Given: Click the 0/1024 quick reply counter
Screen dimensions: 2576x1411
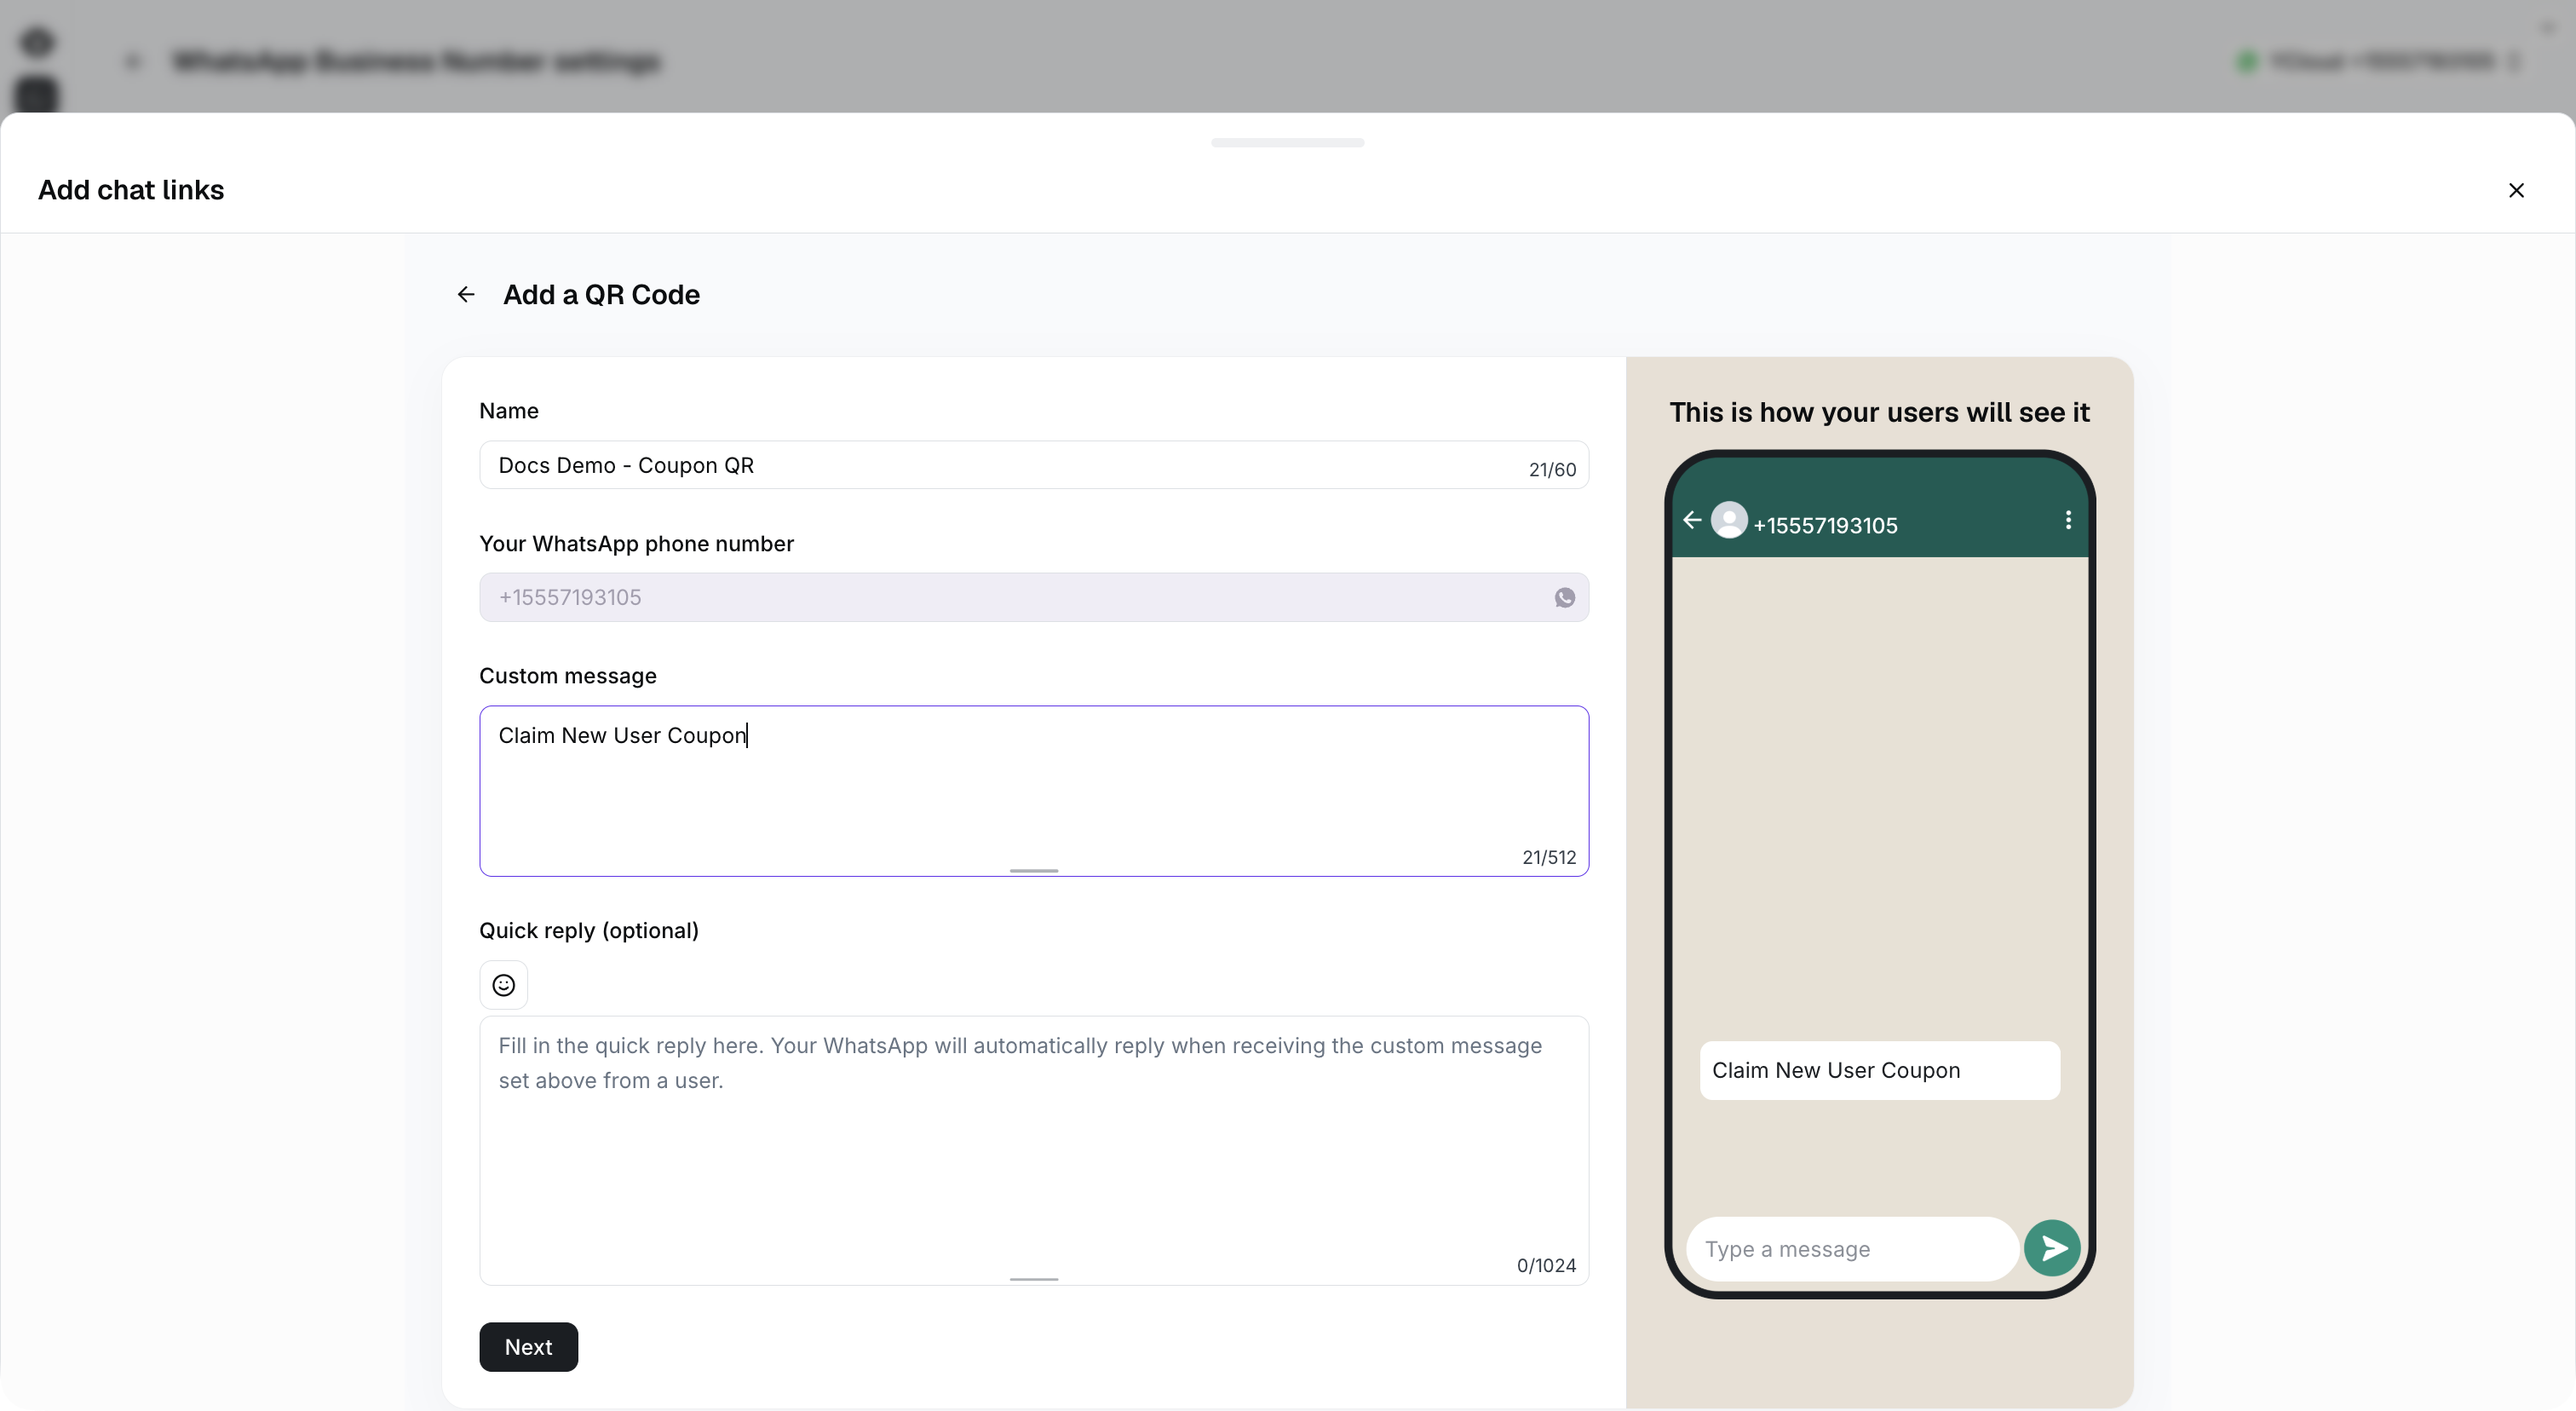Looking at the screenshot, I should (1546, 1265).
